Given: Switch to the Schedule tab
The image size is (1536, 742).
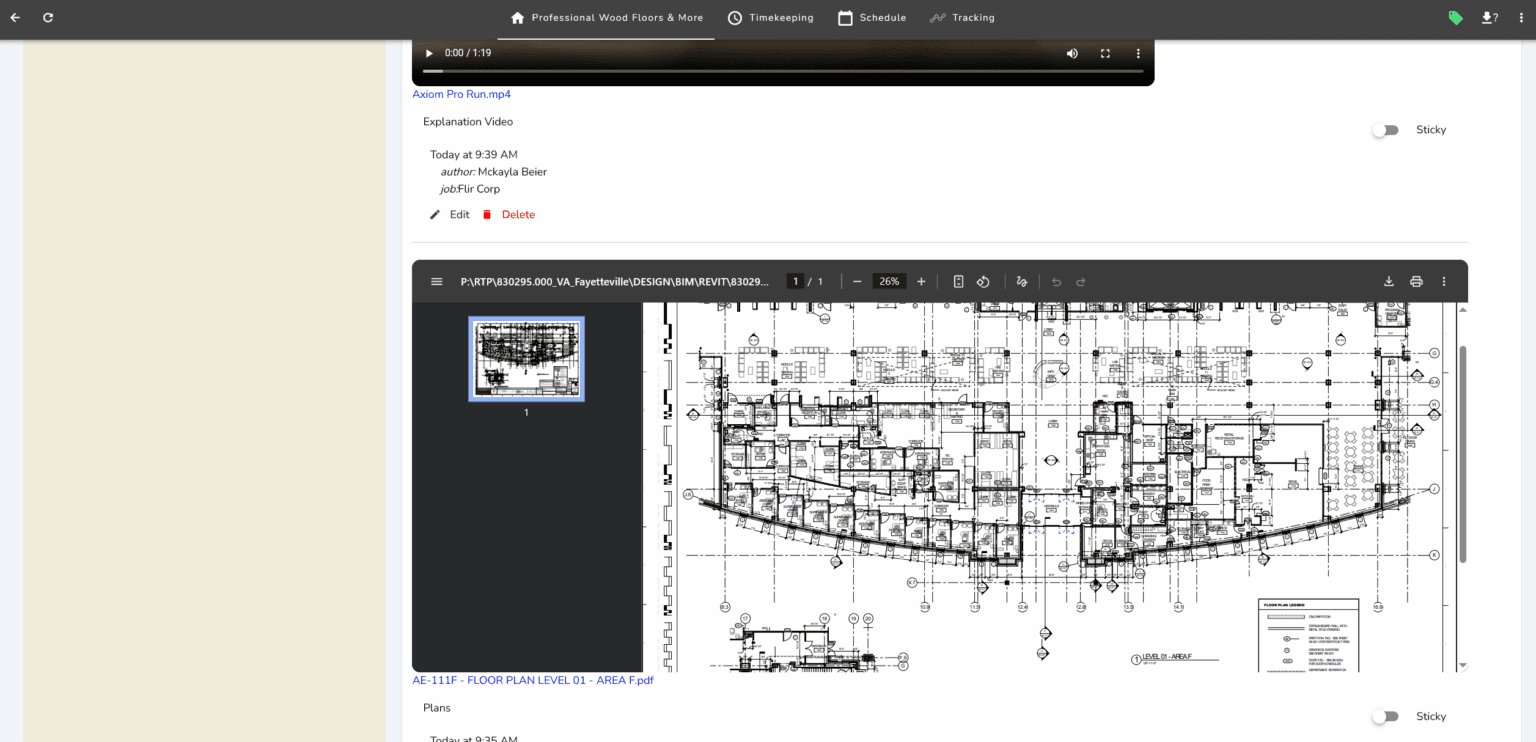Looking at the screenshot, I should [x=872, y=18].
